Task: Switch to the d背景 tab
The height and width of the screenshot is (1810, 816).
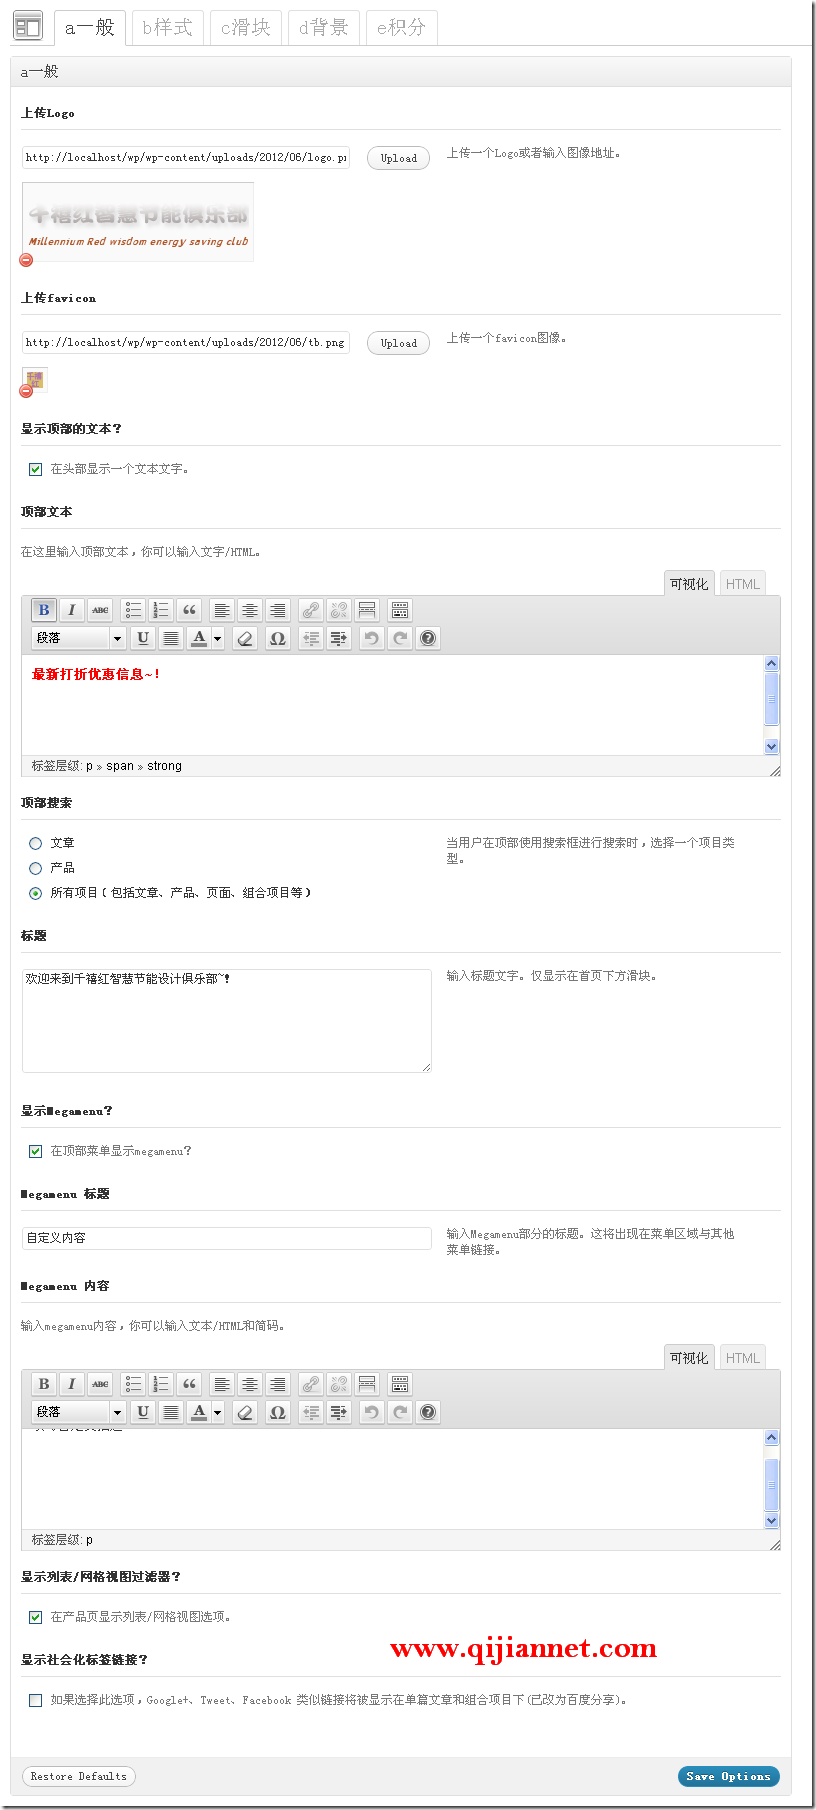Action: tap(324, 28)
